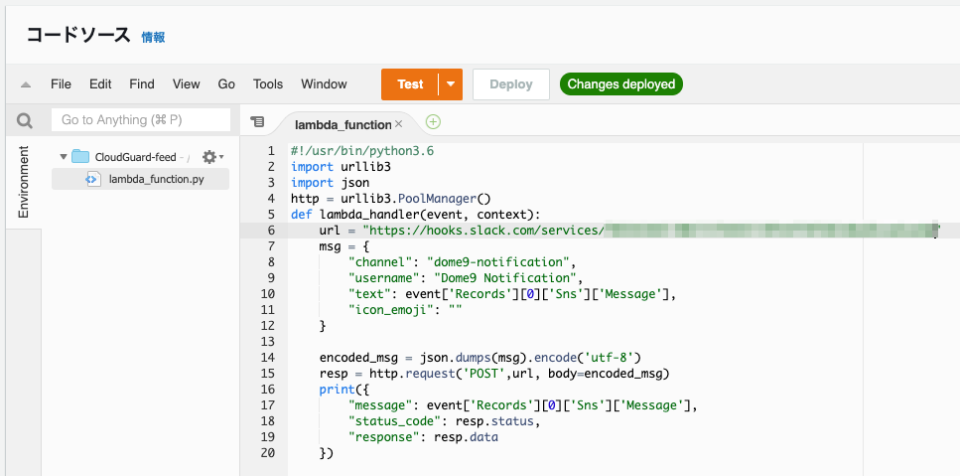The width and height of the screenshot is (960, 476).
Task: Open the environment settings gear menu
Action: (x=212, y=157)
